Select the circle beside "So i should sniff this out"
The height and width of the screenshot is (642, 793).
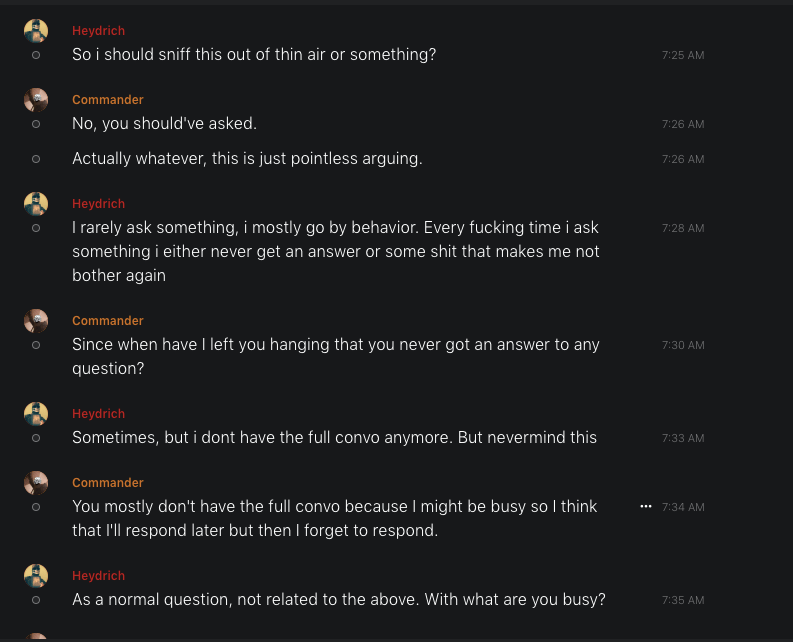click(x=36, y=55)
